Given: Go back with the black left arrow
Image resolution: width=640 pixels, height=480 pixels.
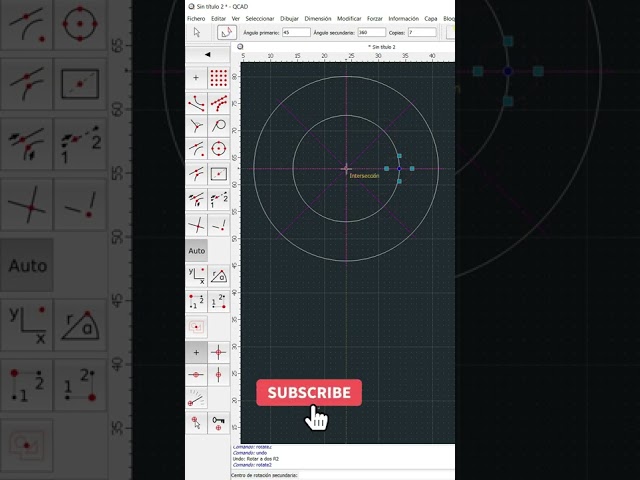Looking at the screenshot, I should coord(207,54).
